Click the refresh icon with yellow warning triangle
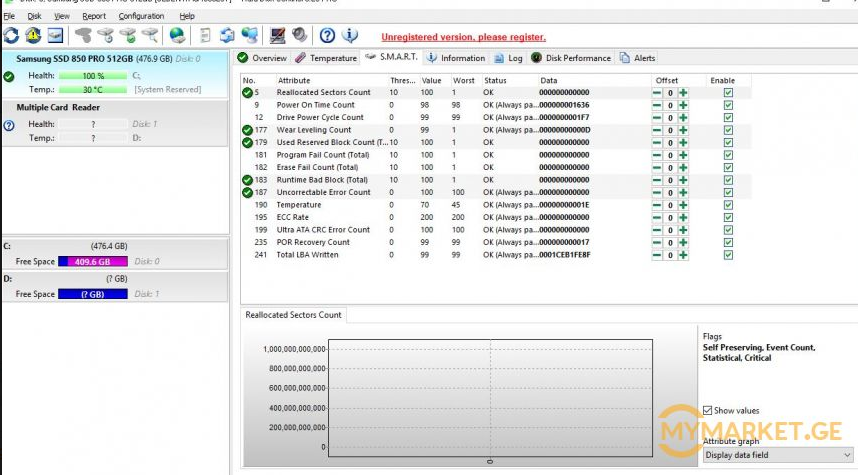This screenshot has height=475, width=858. coord(33,36)
